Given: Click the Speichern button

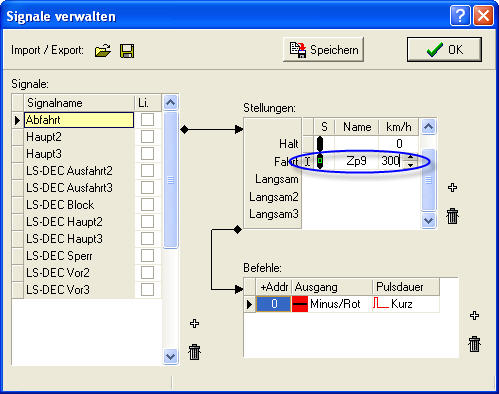Looking at the screenshot, I should [x=323, y=50].
